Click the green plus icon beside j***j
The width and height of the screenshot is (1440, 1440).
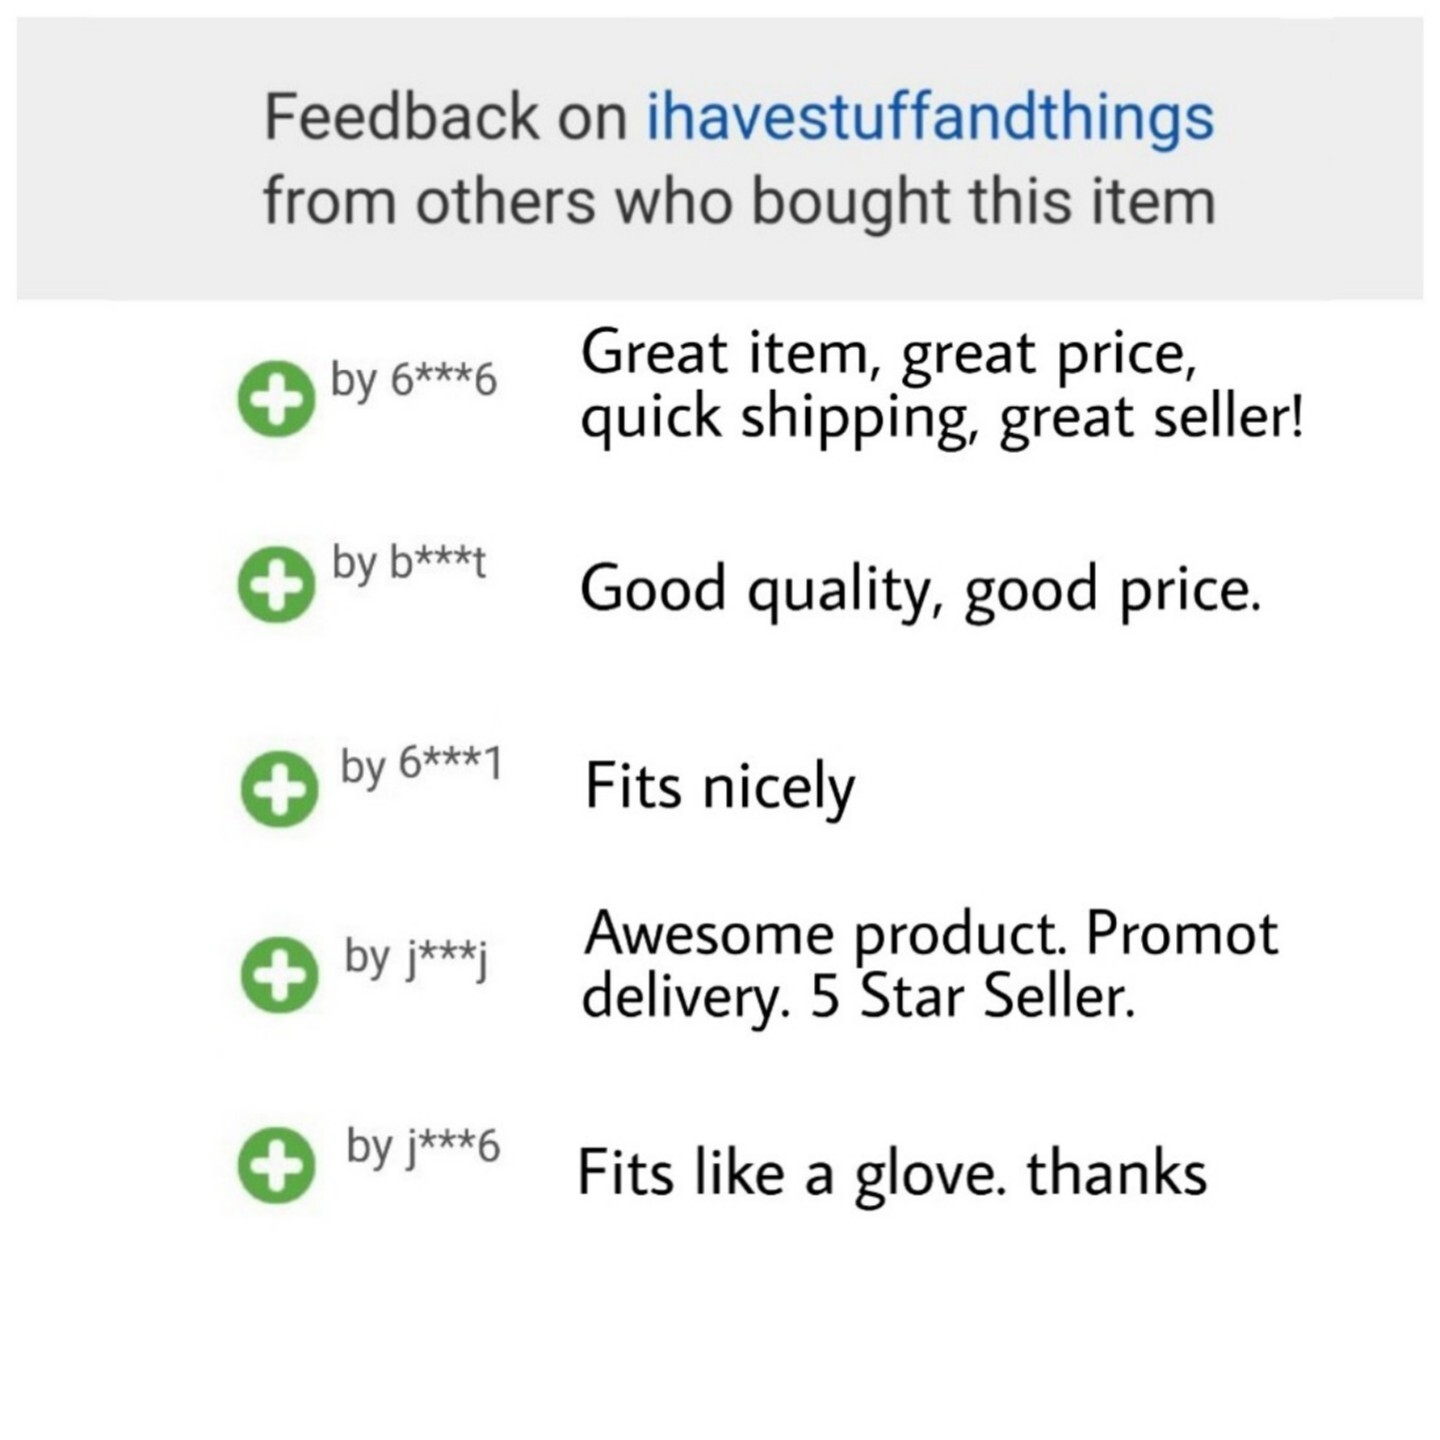point(279,974)
